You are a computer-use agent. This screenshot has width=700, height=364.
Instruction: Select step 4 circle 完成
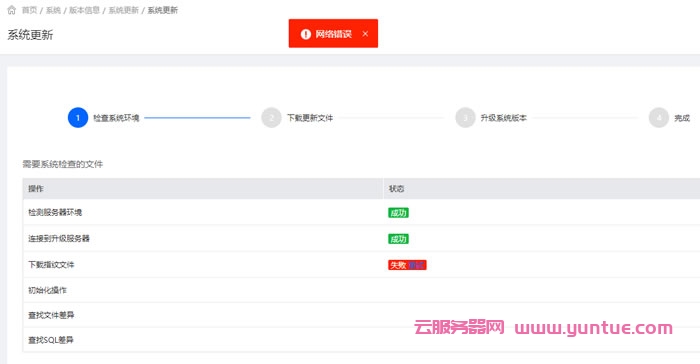(x=658, y=117)
